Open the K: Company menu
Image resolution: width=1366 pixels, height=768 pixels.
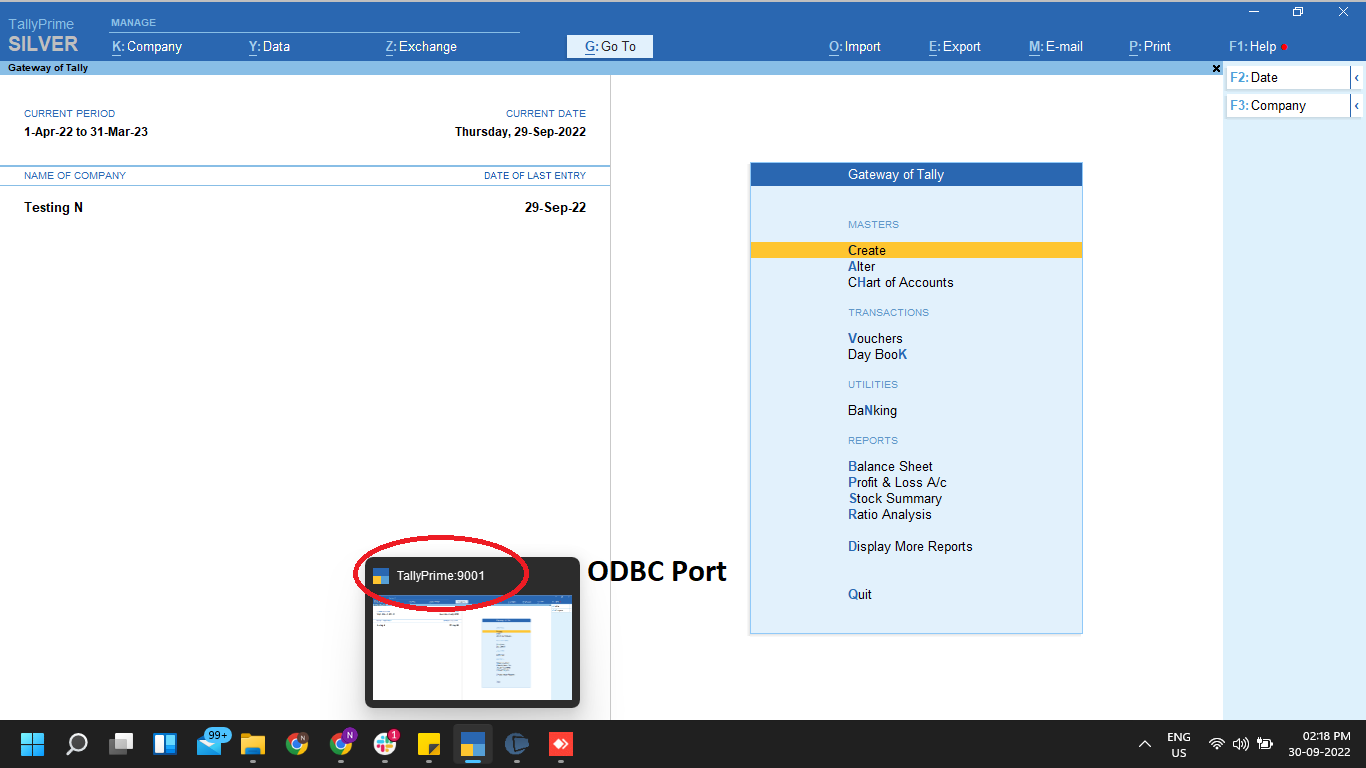[x=147, y=46]
